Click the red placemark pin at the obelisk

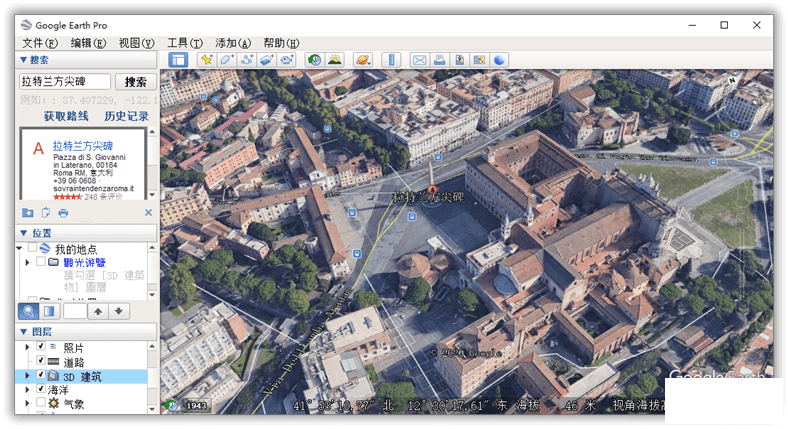(432, 189)
